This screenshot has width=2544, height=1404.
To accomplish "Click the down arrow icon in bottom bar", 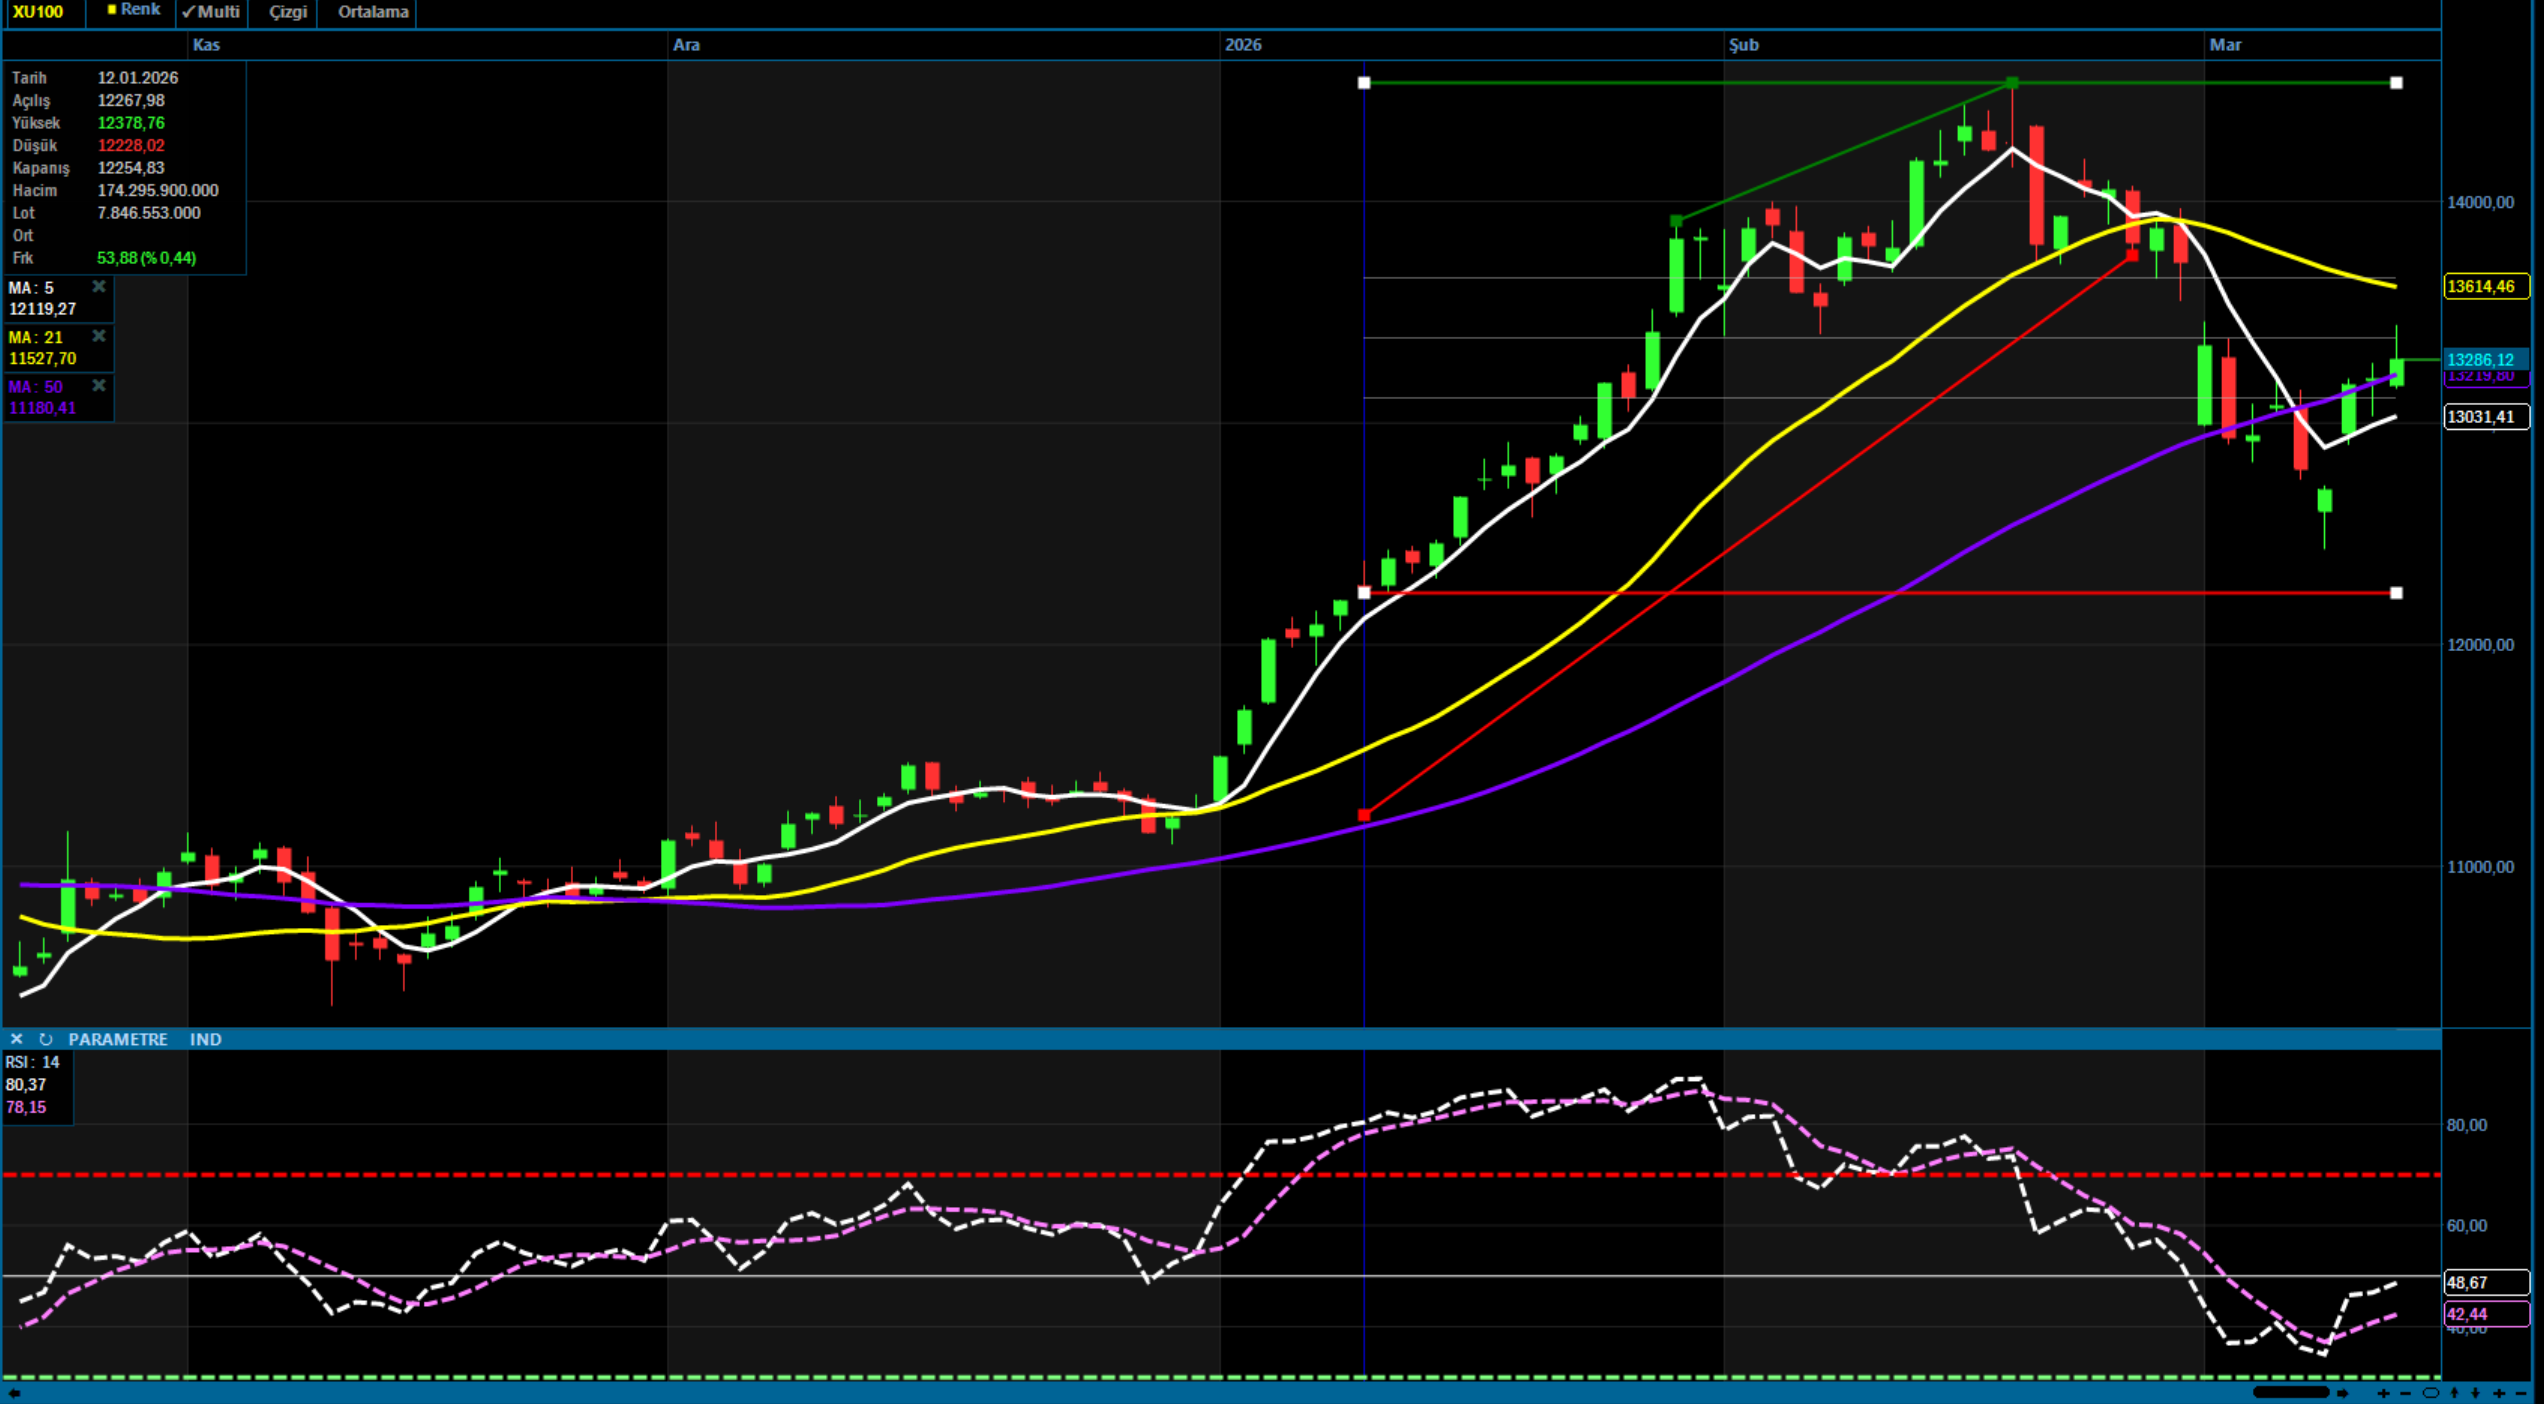I will point(2475,1393).
